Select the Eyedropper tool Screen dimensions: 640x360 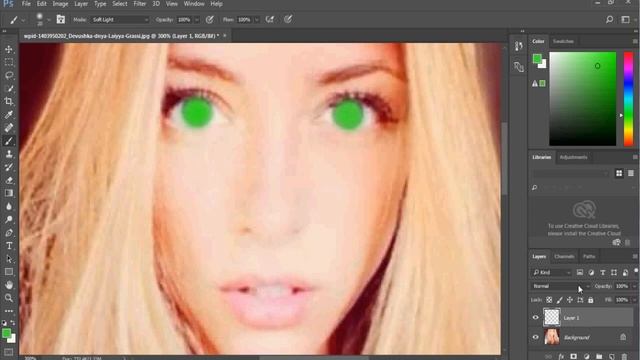9,115
